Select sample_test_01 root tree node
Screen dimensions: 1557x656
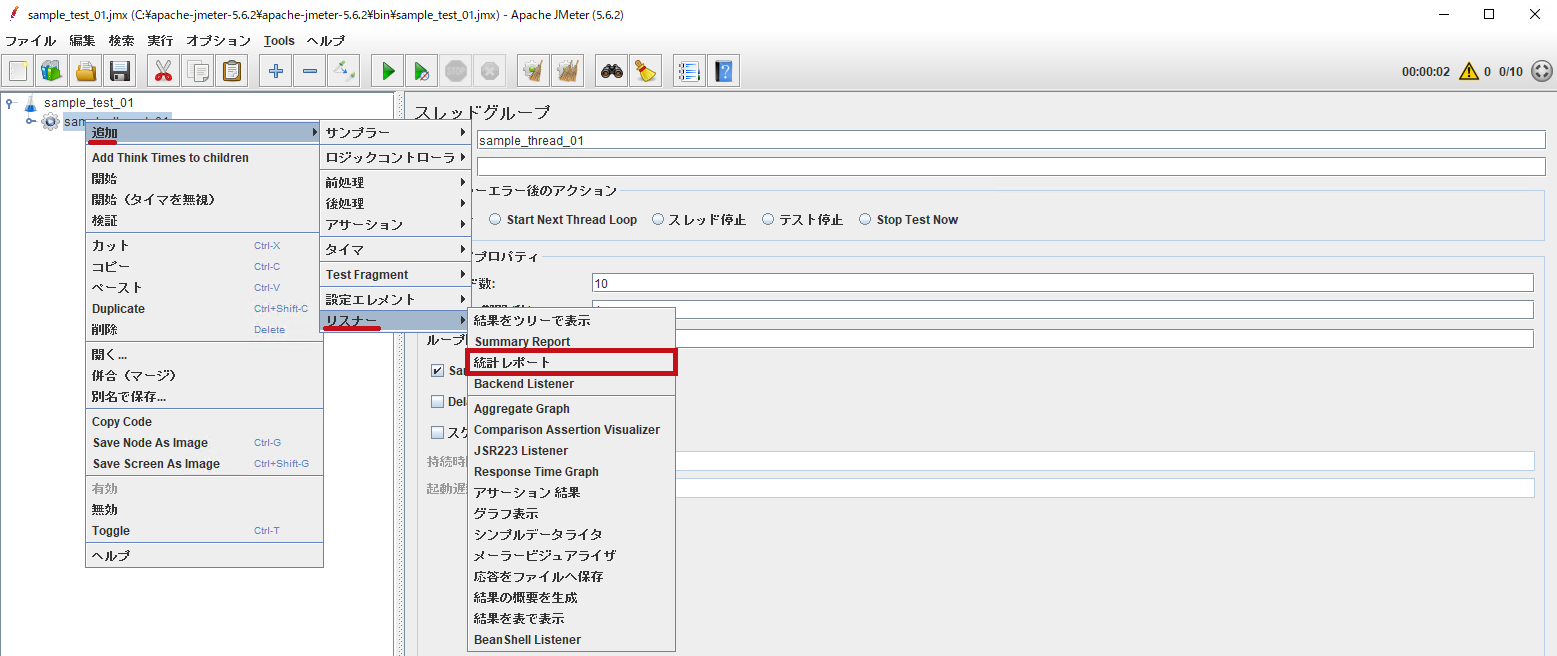(88, 102)
